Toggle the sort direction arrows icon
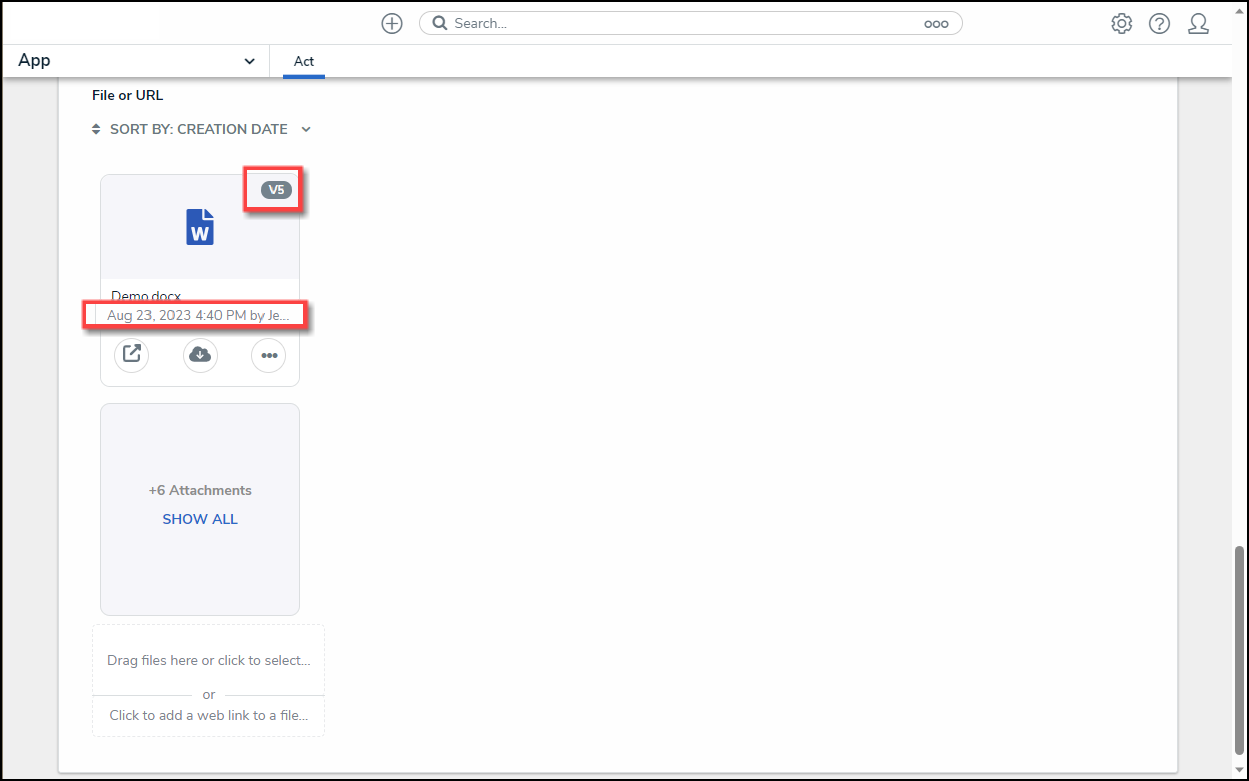The image size is (1249, 781). (96, 129)
